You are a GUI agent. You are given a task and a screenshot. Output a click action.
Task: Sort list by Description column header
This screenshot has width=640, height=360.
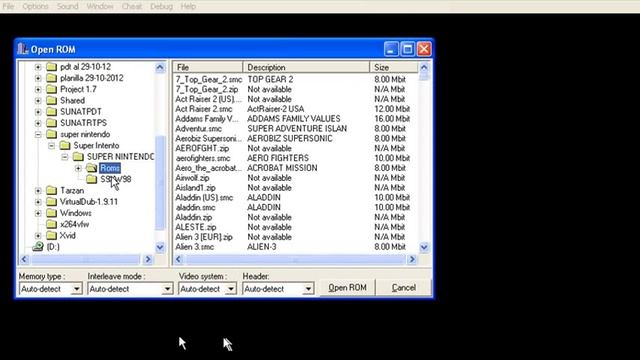(306, 67)
